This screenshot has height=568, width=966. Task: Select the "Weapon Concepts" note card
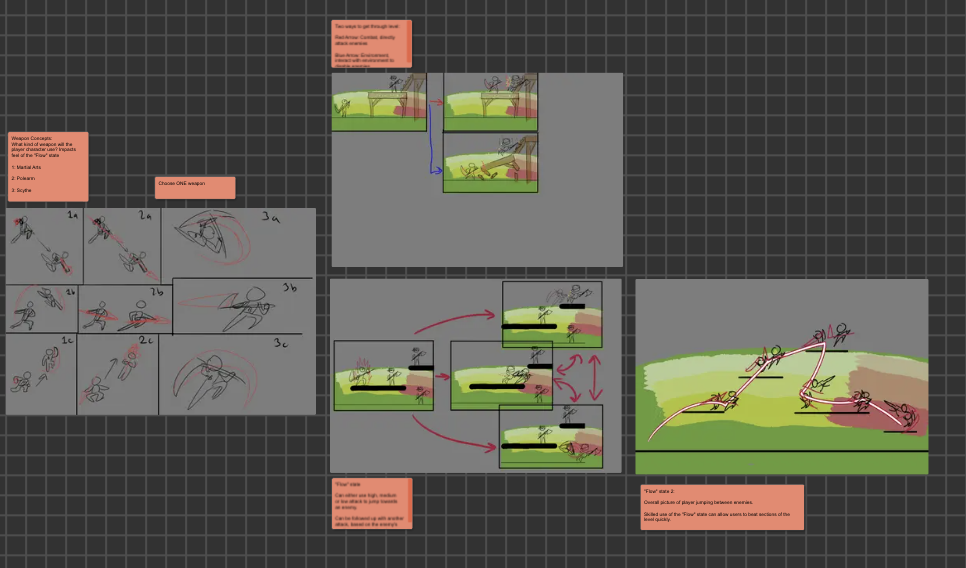[48, 166]
